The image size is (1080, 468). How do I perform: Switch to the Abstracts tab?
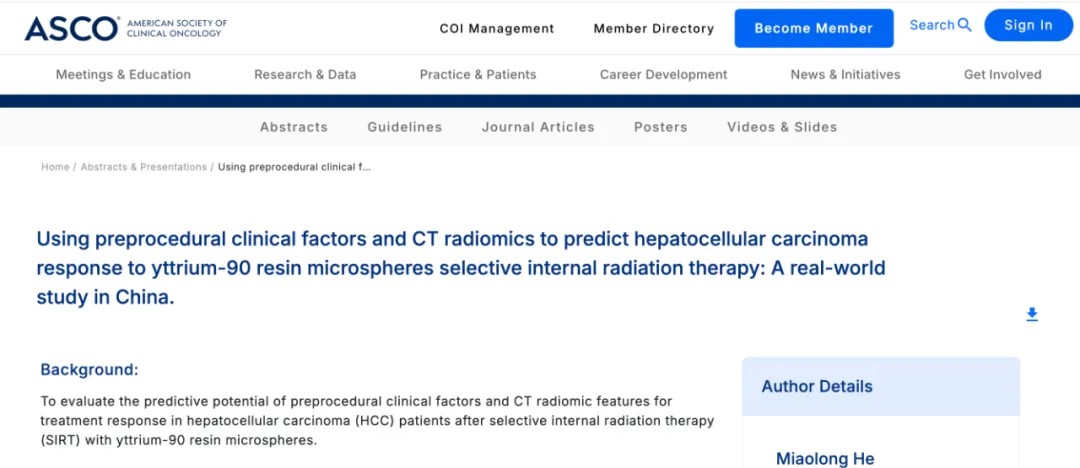click(294, 127)
